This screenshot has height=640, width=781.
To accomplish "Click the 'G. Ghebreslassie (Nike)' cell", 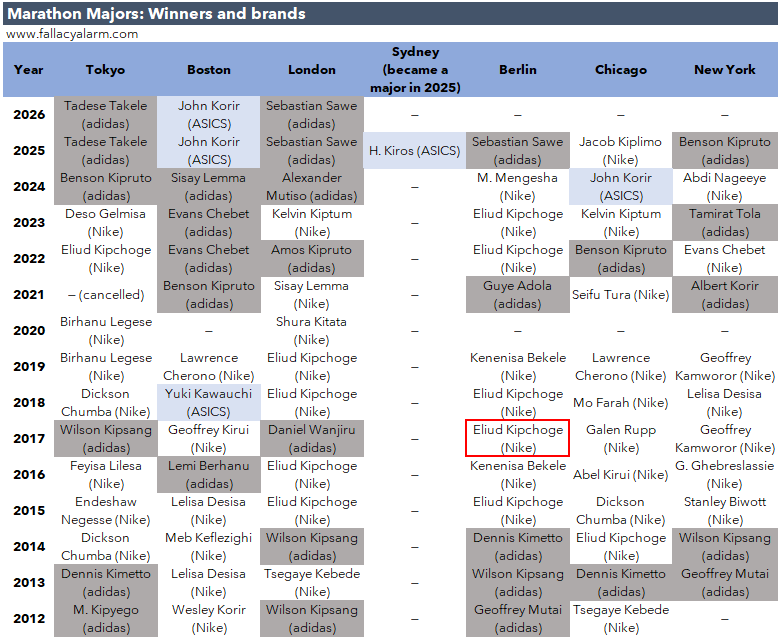I will (725, 475).
